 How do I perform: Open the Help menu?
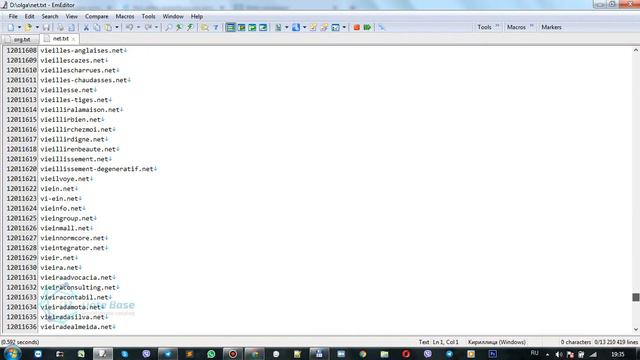pyautogui.click(x=197, y=16)
